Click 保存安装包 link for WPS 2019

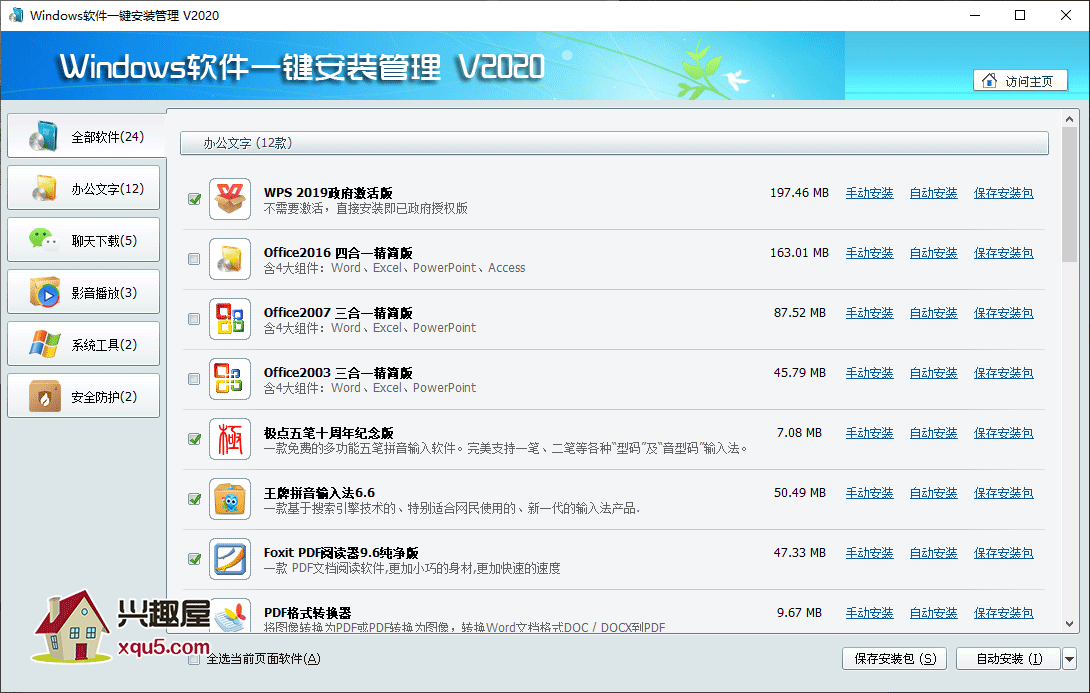pyautogui.click(x=1004, y=193)
